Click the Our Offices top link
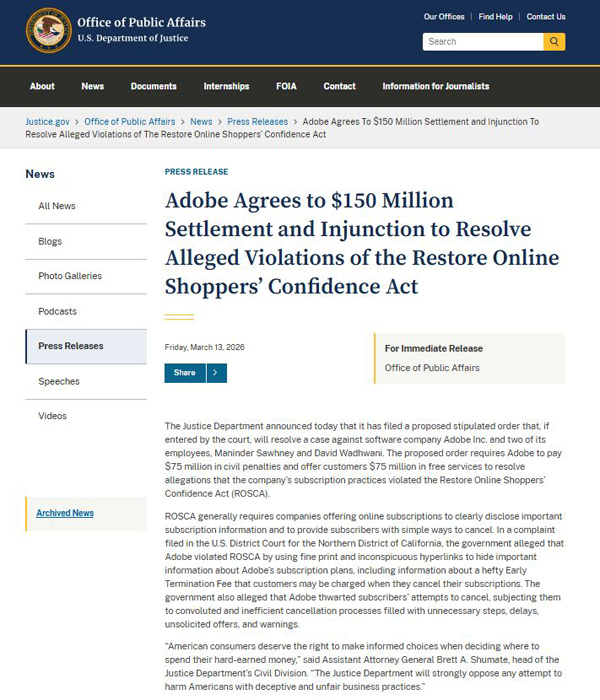The height and width of the screenshot is (700, 600). coord(444,17)
